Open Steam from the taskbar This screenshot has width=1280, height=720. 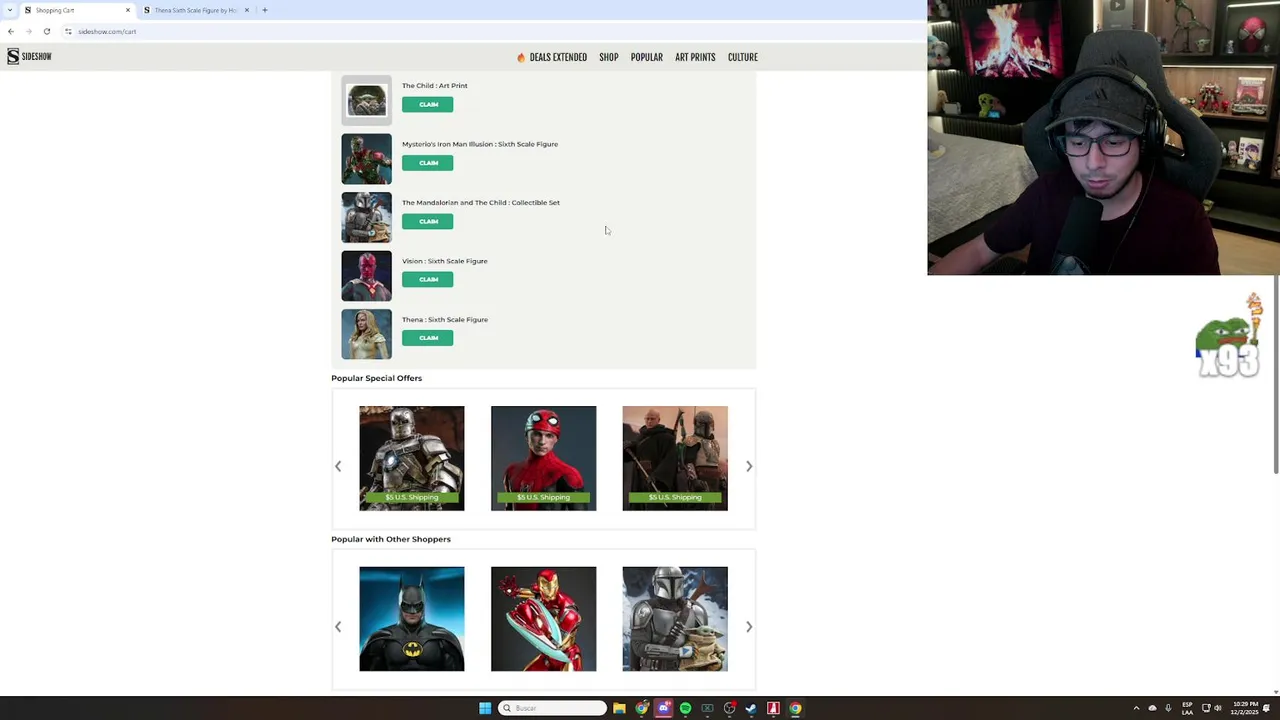[751, 708]
